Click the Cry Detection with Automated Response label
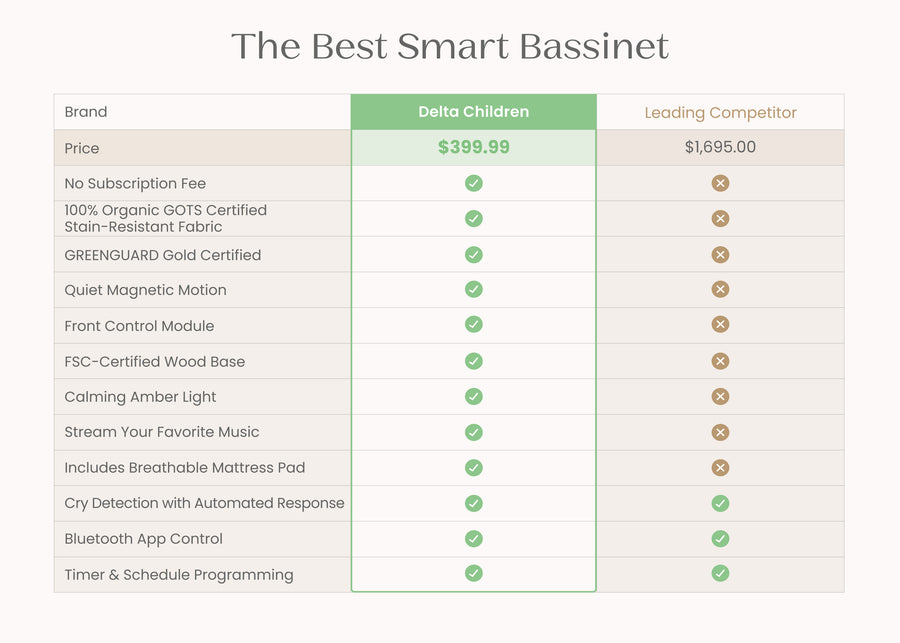The image size is (900, 643). pyautogui.click(x=204, y=503)
